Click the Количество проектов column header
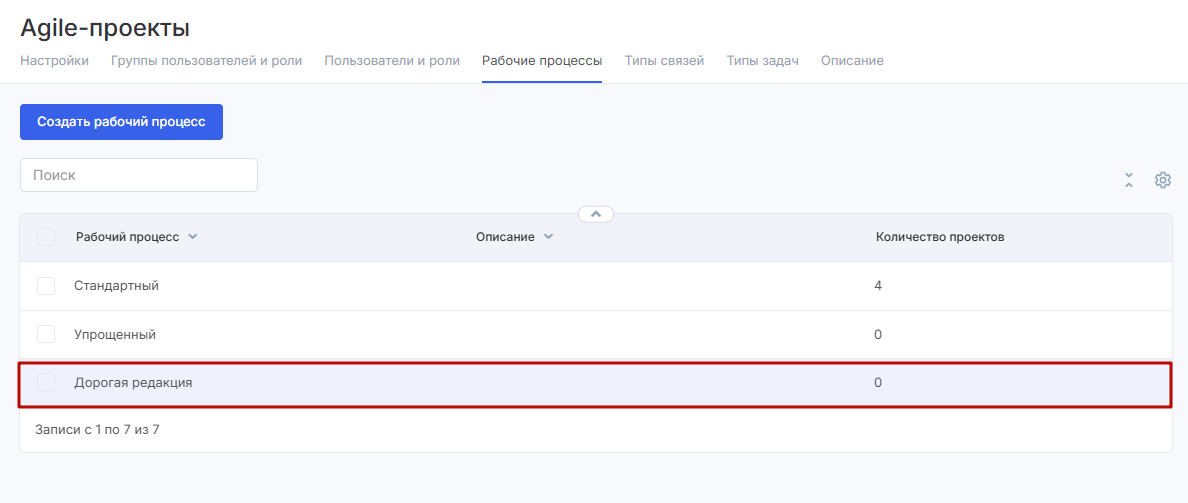The image size is (1188, 503). (940, 237)
